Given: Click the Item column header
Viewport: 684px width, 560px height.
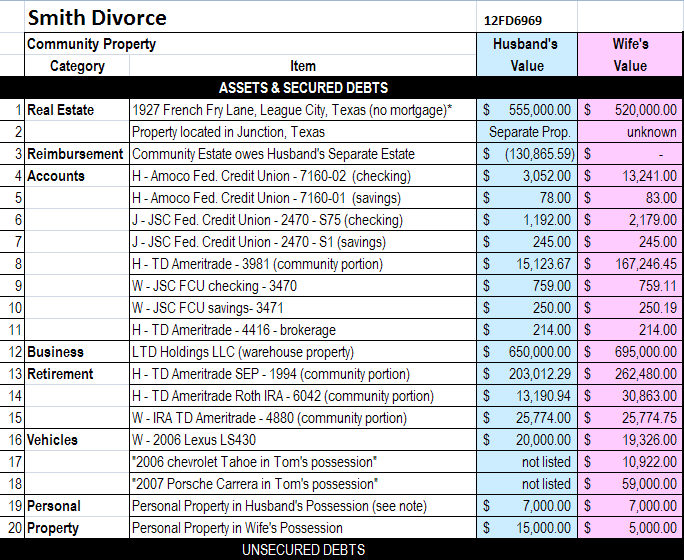Looking at the screenshot, I should [x=303, y=66].
